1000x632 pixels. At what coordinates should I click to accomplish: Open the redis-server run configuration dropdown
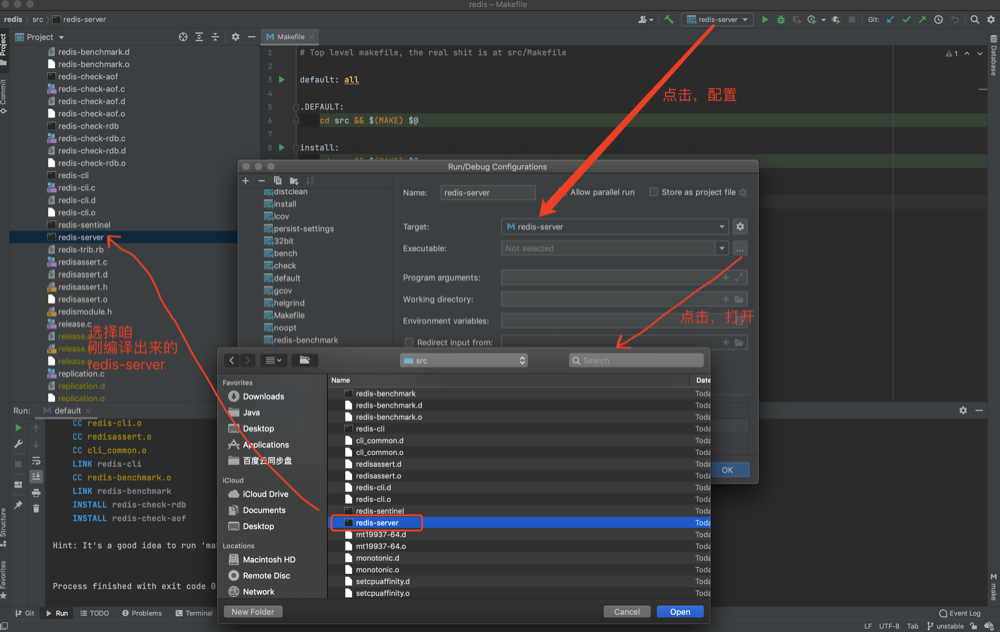pyautogui.click(x=717, y=20)
